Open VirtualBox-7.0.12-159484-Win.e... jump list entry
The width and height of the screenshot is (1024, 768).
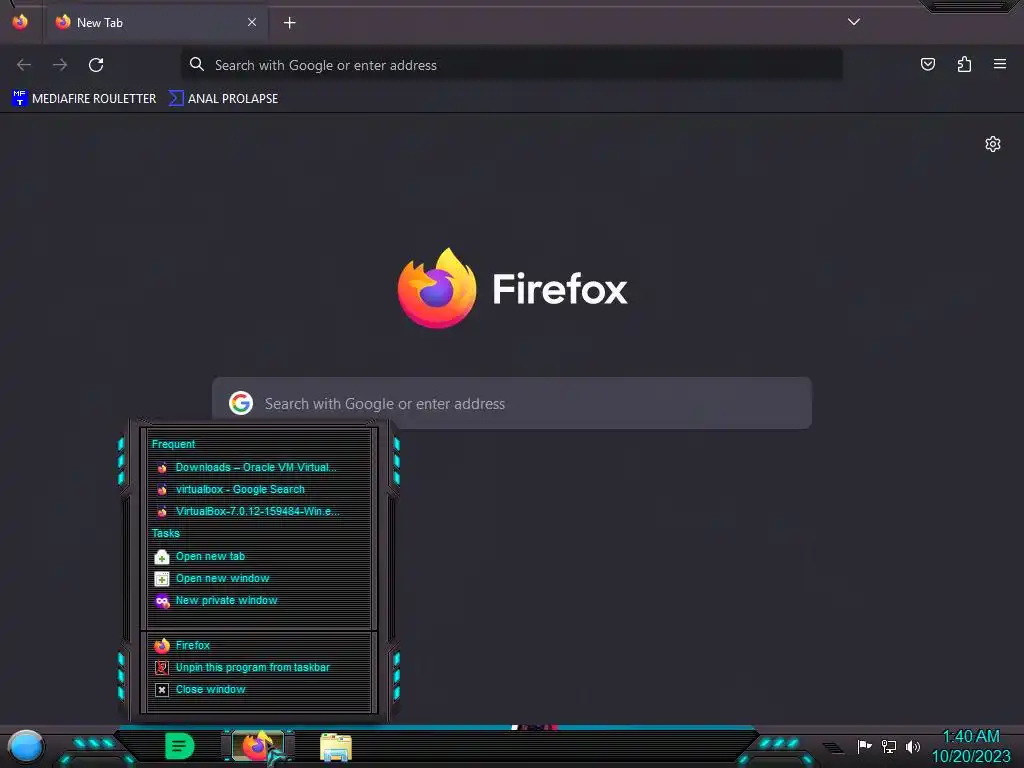coord(259,511)
